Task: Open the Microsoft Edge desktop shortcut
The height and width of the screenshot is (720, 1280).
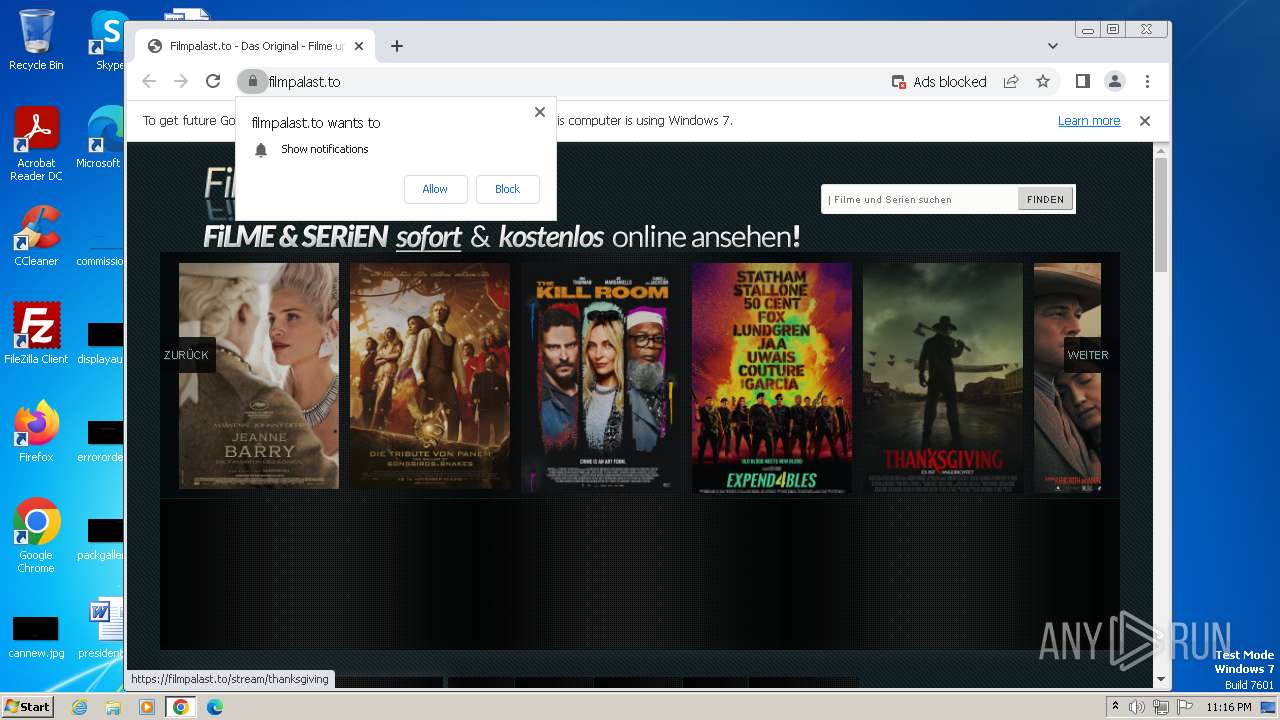Action: point(100,138)
